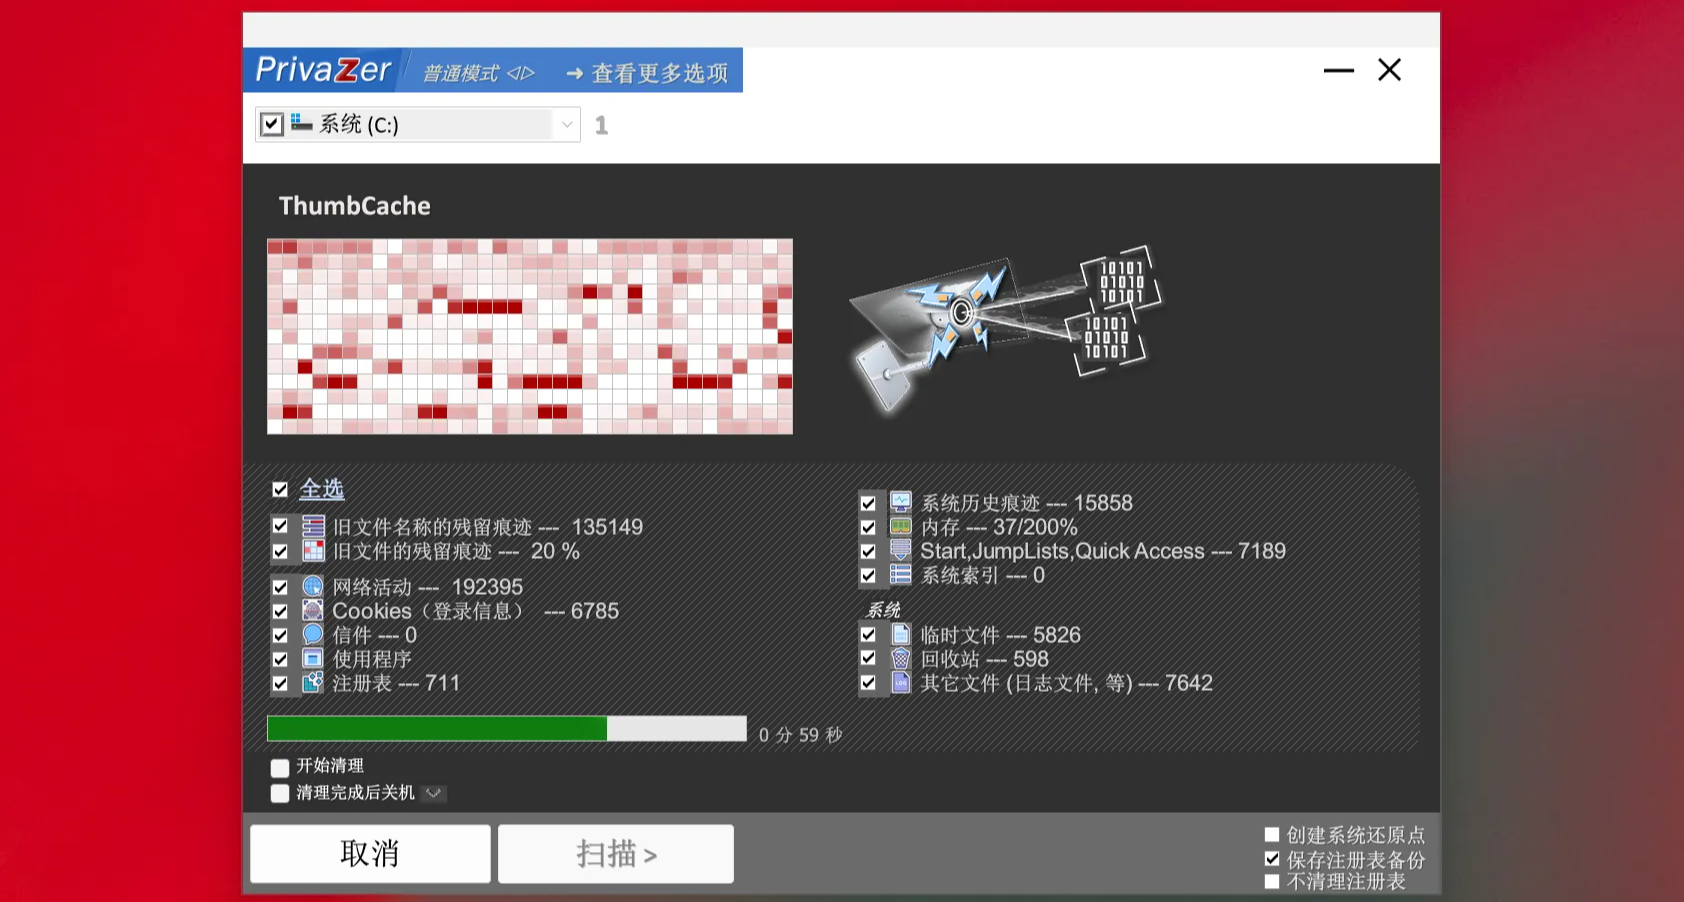Viewport: 1684px width, 902px height.
Task: Toggle the 系统 (C:) drive checkbox
Action: 272,124
